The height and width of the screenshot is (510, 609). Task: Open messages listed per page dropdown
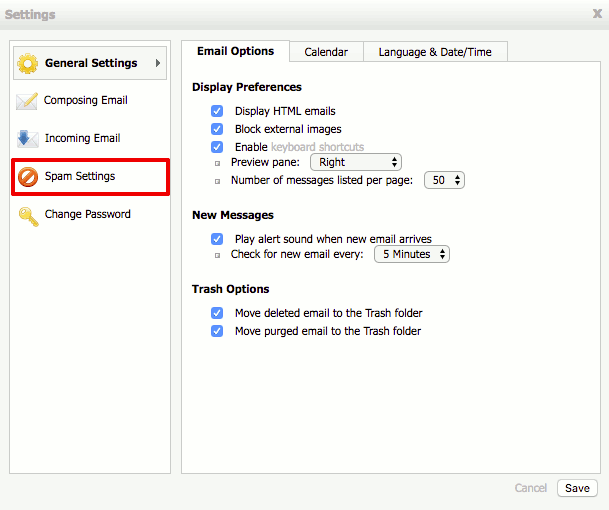(444, 180)
